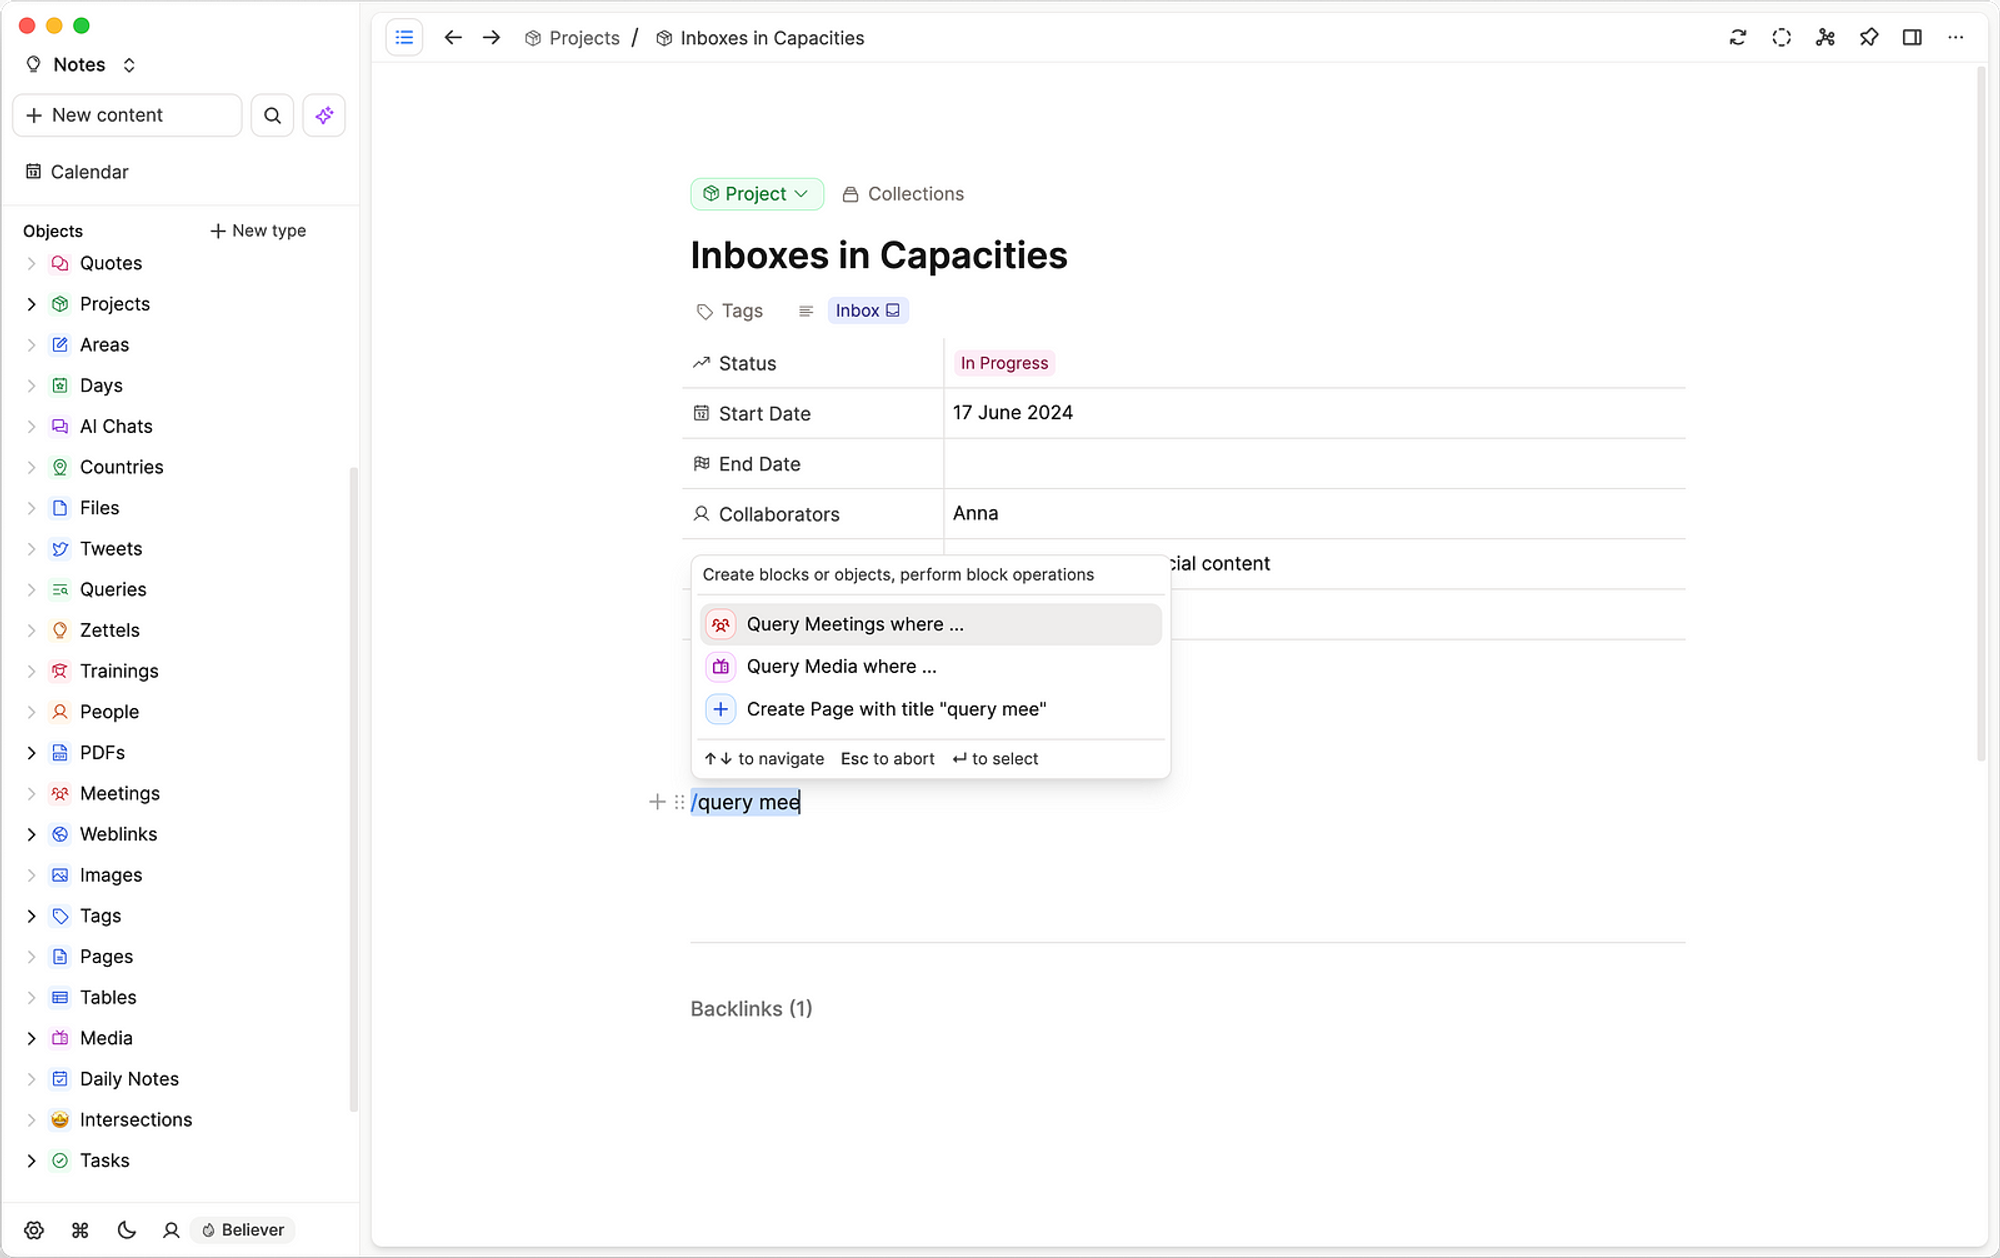Click the Meetings icon in sidebar
Viewport: 2000px width, 1258px height.
pyautogui.click(x=59, y=793)
